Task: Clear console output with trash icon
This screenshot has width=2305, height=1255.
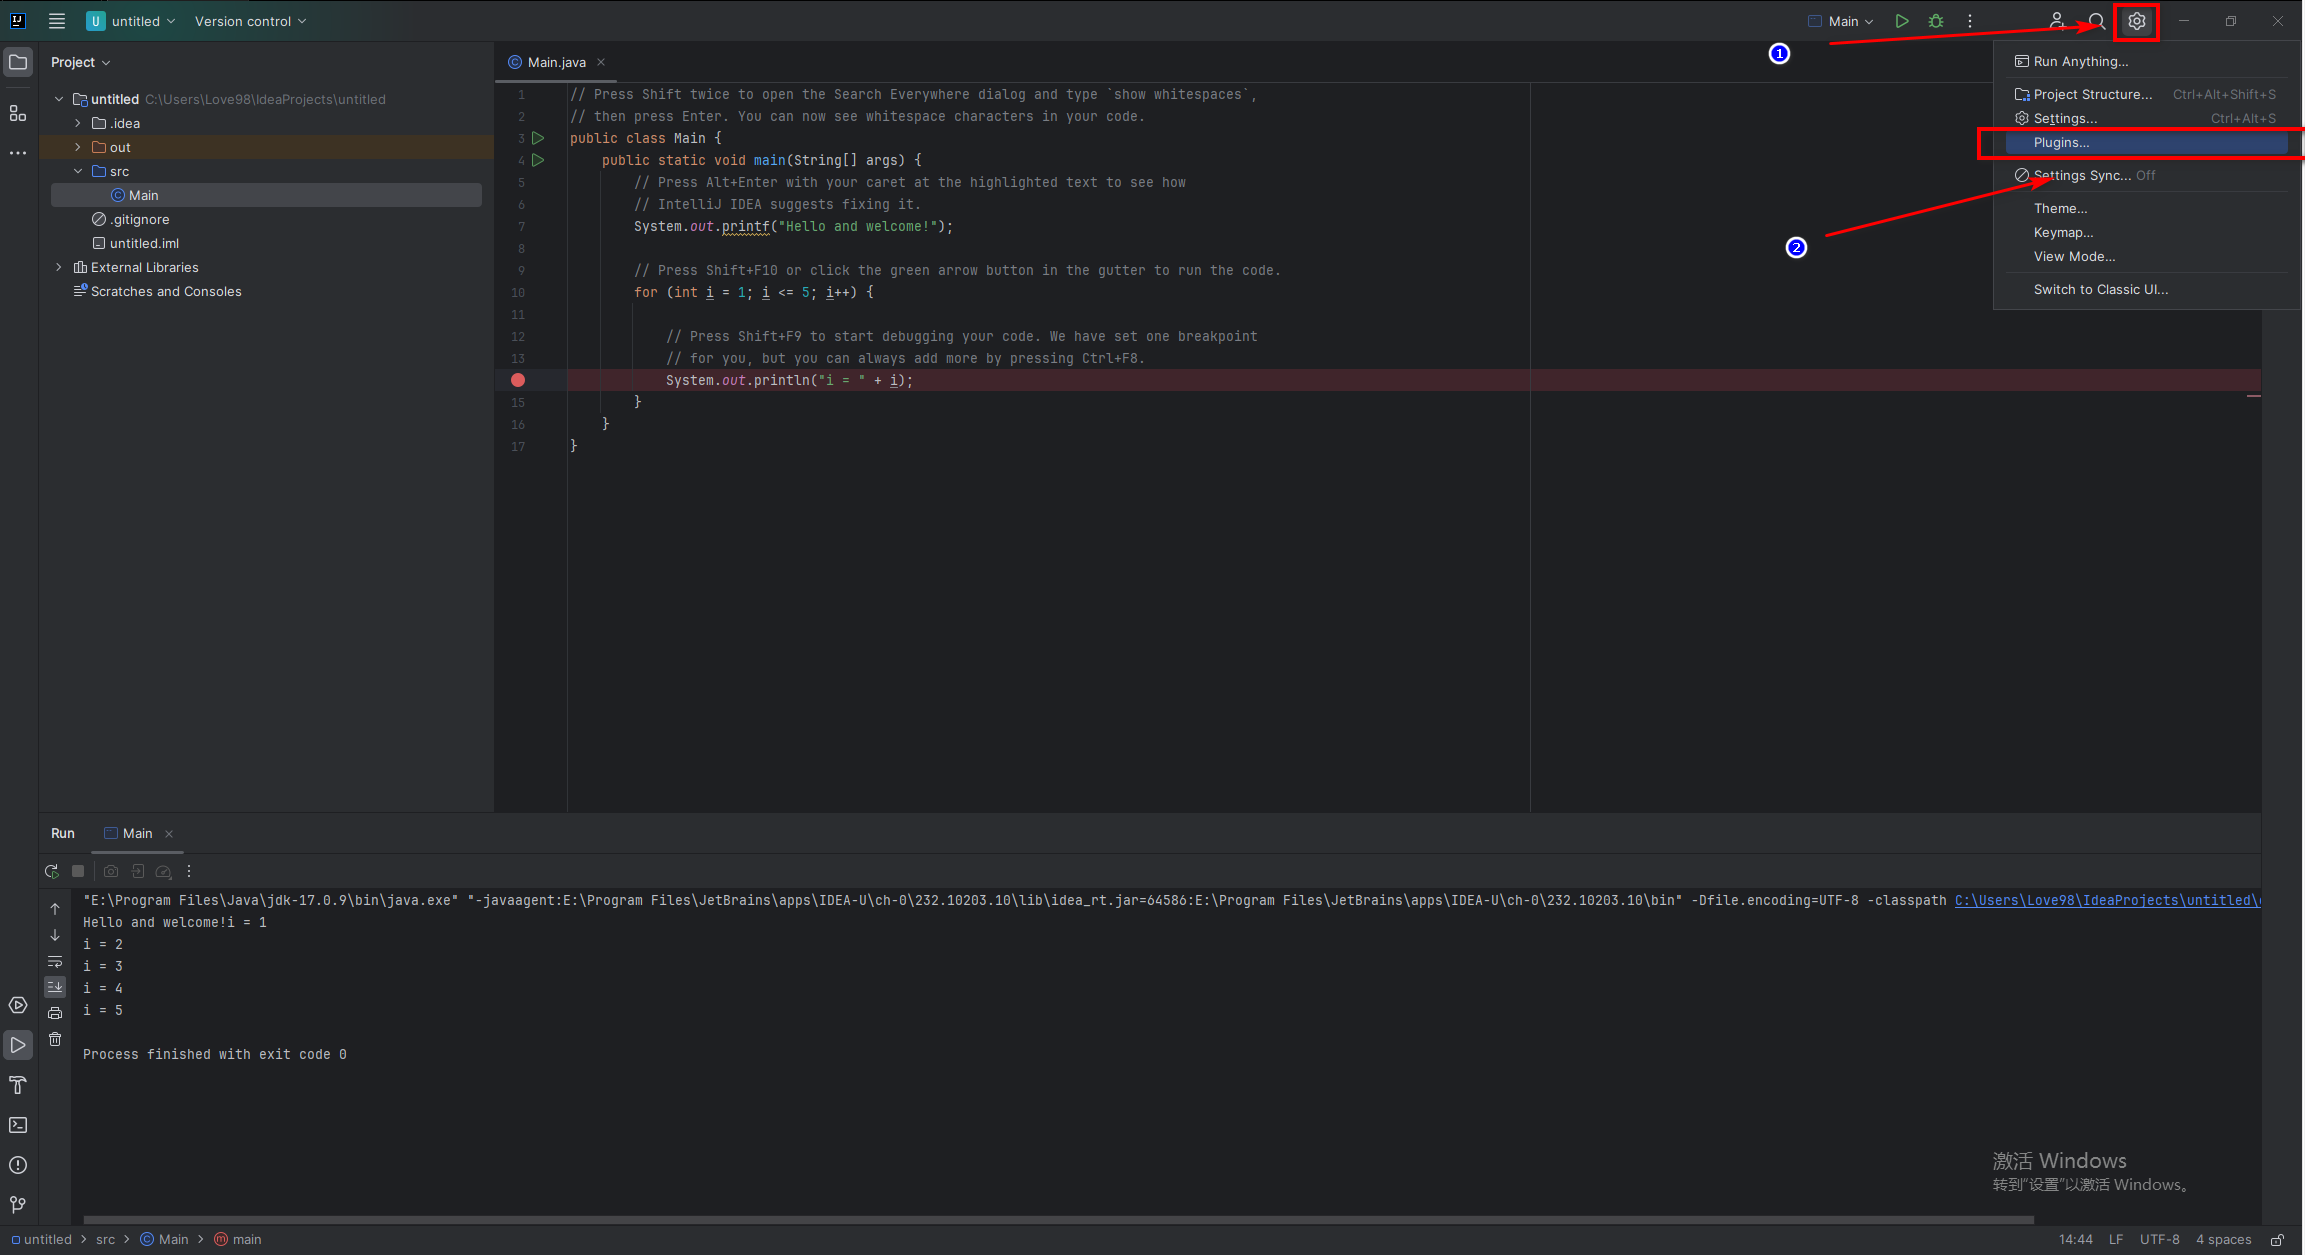Action: (x=55, y=1040)
